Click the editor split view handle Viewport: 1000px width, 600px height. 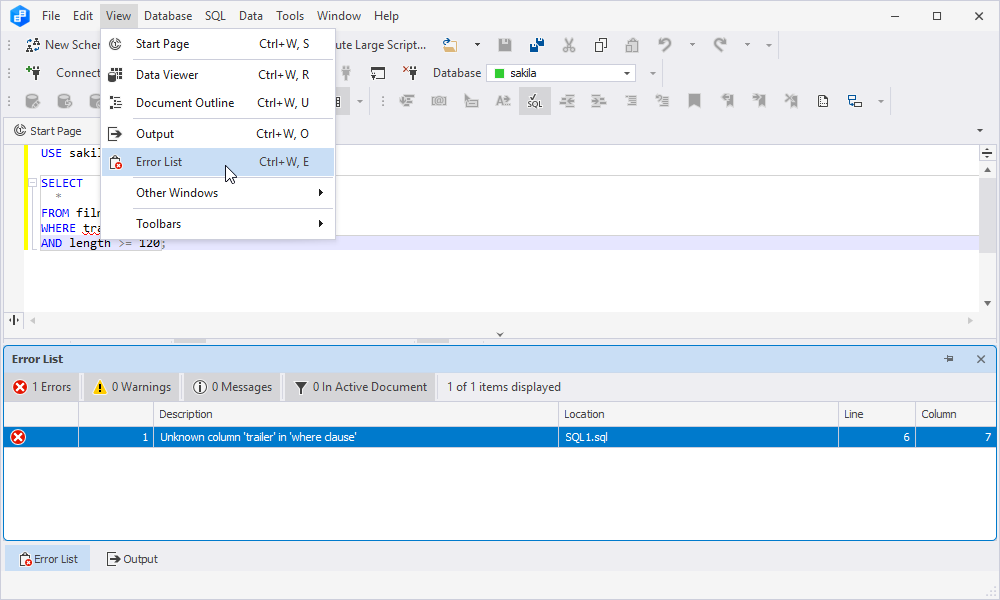pos(987,153)
